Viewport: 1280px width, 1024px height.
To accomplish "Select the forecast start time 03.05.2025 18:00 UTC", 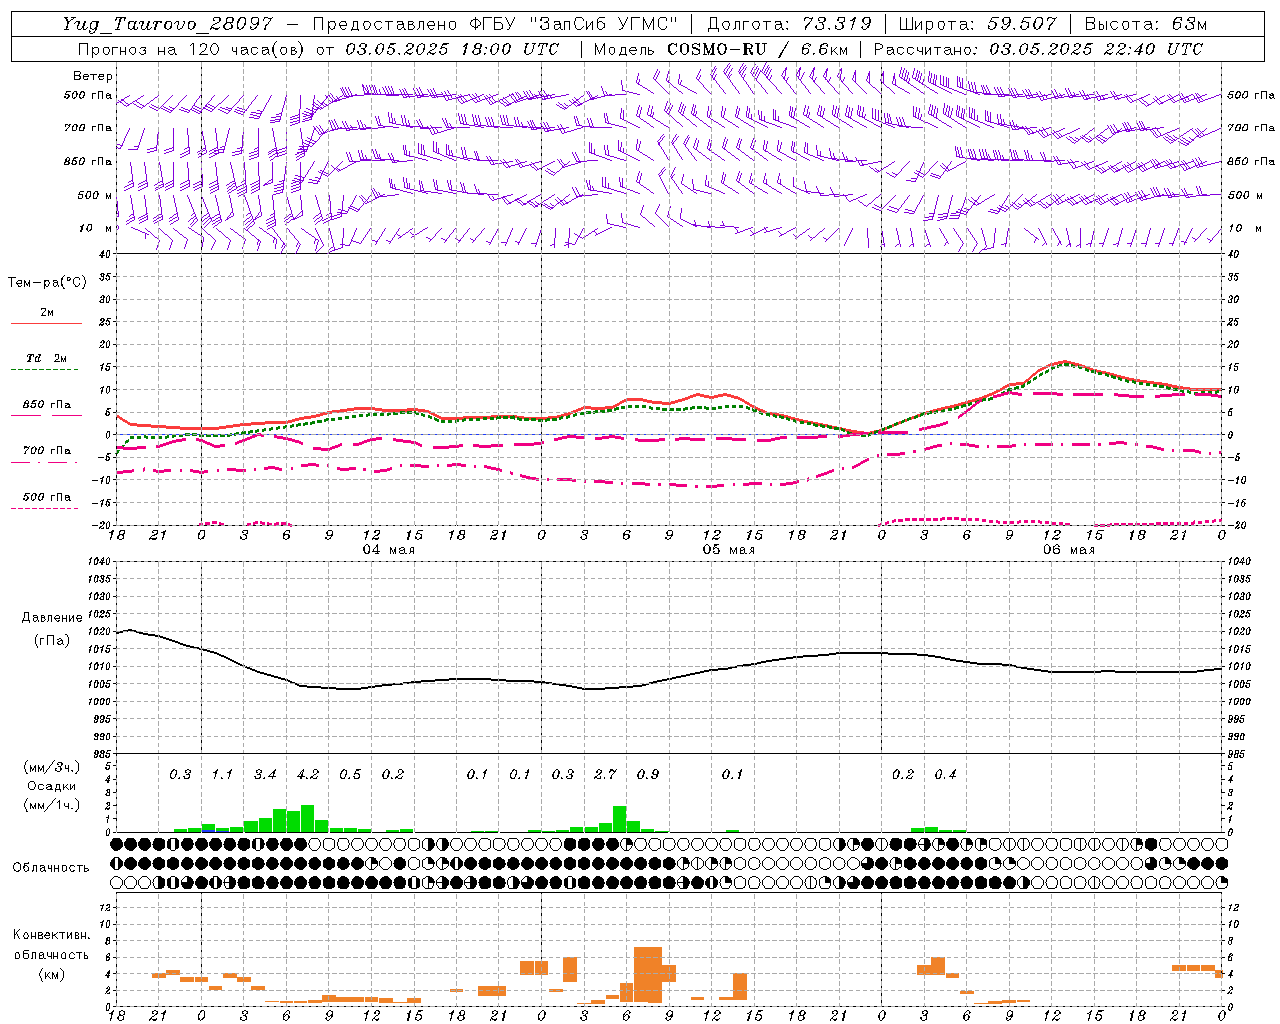I will coord(452,49).
